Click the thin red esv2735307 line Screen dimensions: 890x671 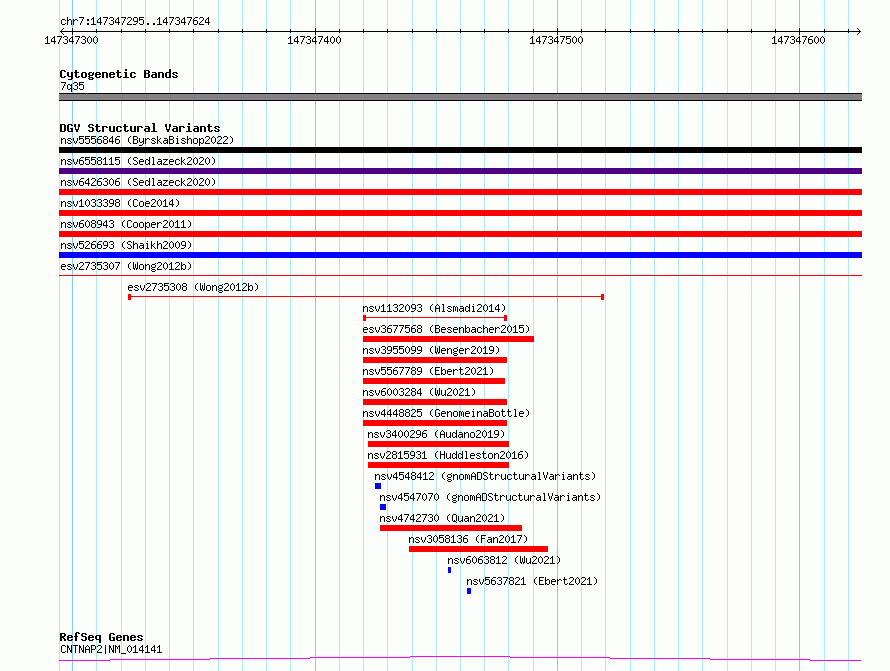tap(460, 276)
